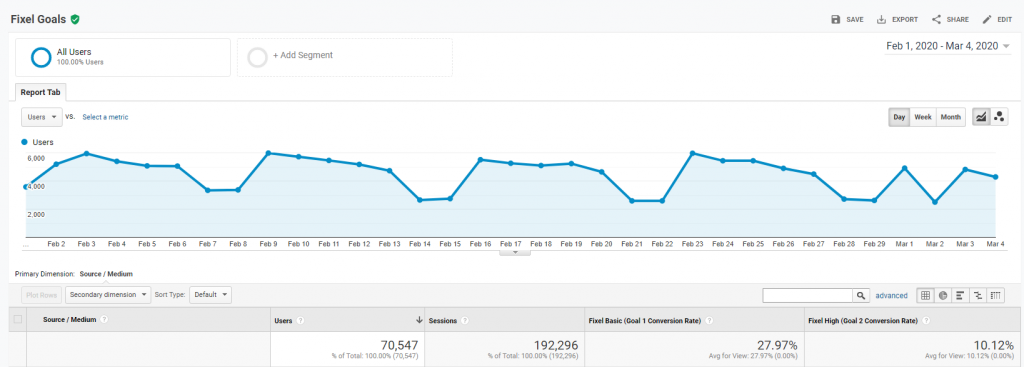Click the 10.12% conversion rate value
Image resolution: width=1024 pixels, height=367 pixels.
[992, 345]
